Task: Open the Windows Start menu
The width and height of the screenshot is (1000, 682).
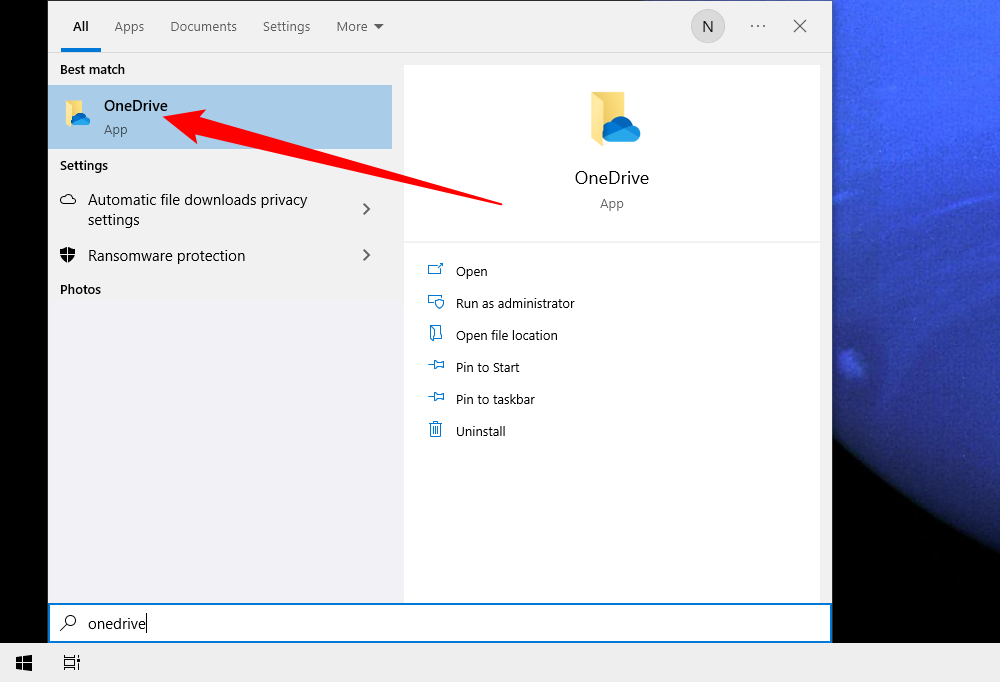Action: [x=23, y=662]
